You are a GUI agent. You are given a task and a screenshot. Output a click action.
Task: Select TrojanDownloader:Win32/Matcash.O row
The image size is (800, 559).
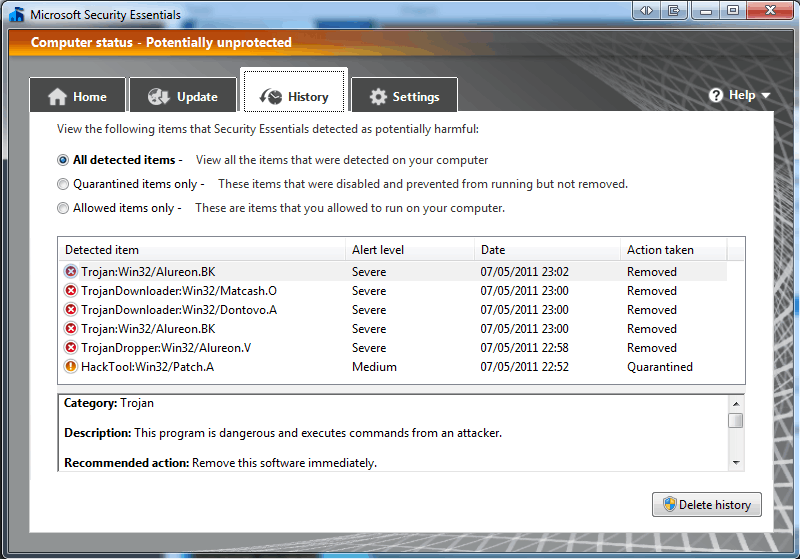393,291
